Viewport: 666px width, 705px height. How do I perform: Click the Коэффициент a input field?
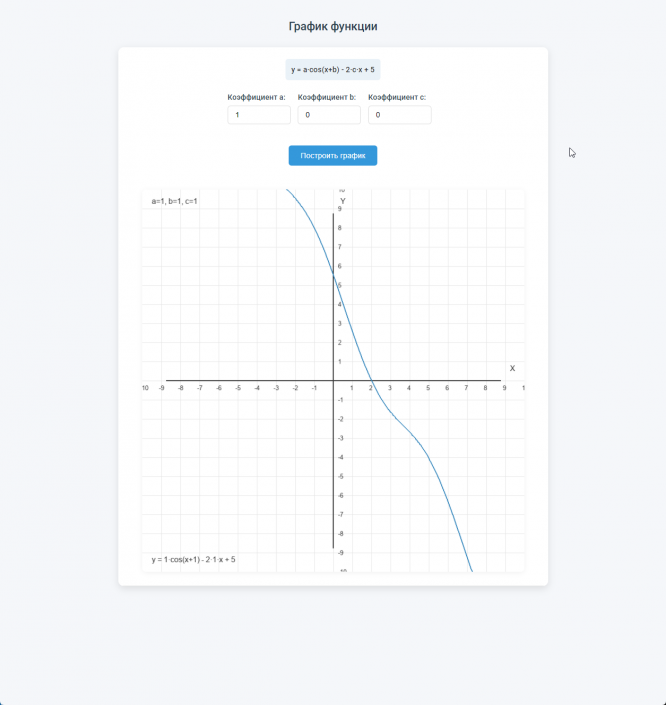(x=259, y=116)
